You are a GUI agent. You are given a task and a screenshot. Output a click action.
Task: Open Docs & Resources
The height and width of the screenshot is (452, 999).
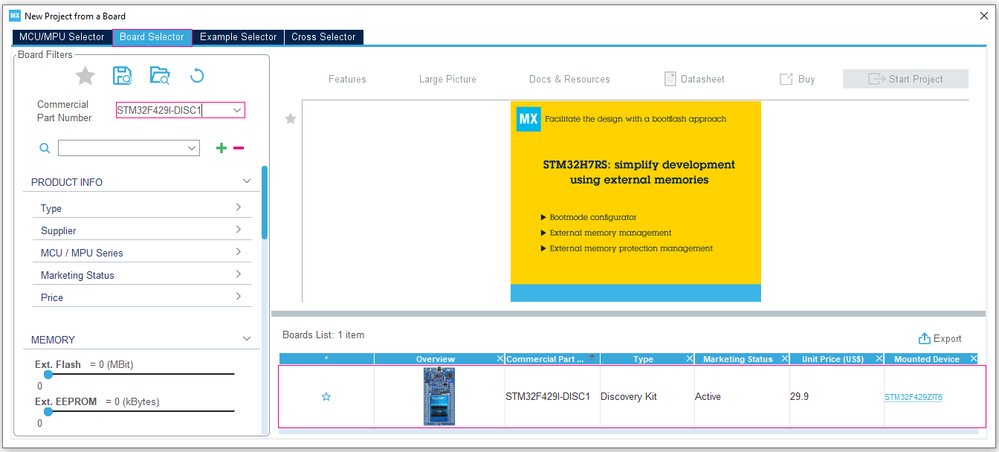(570, 79)
